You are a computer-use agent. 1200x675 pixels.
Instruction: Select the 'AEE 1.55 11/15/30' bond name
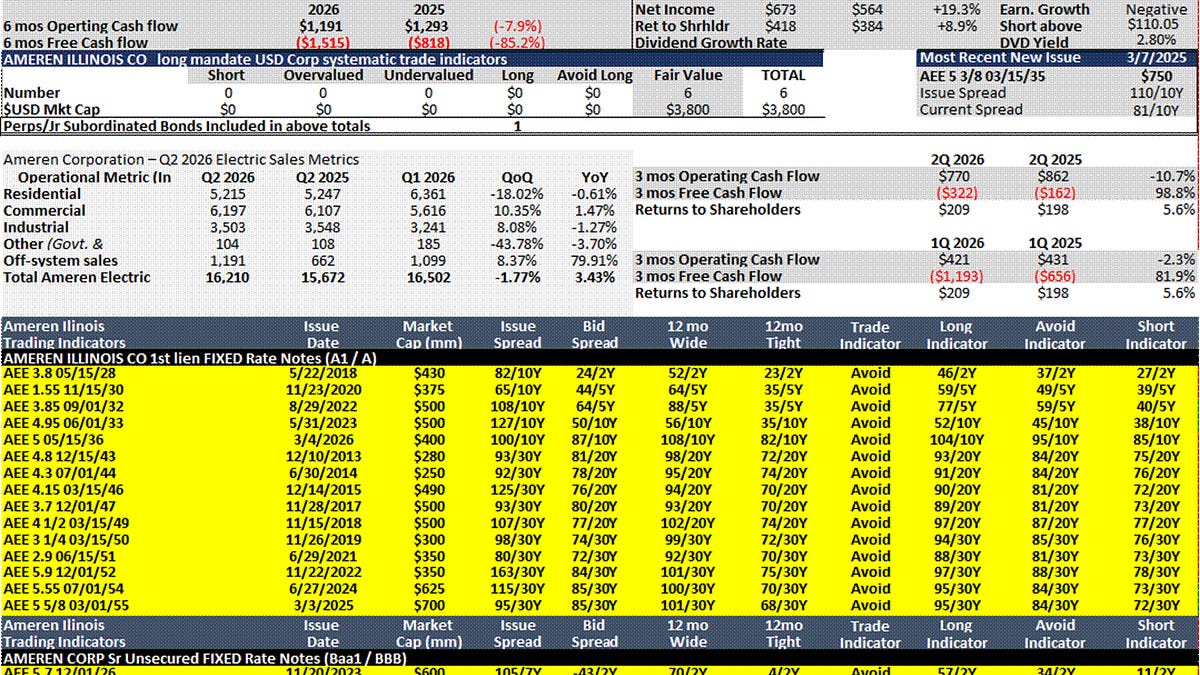pyautogui.click(x=63, y=391)
